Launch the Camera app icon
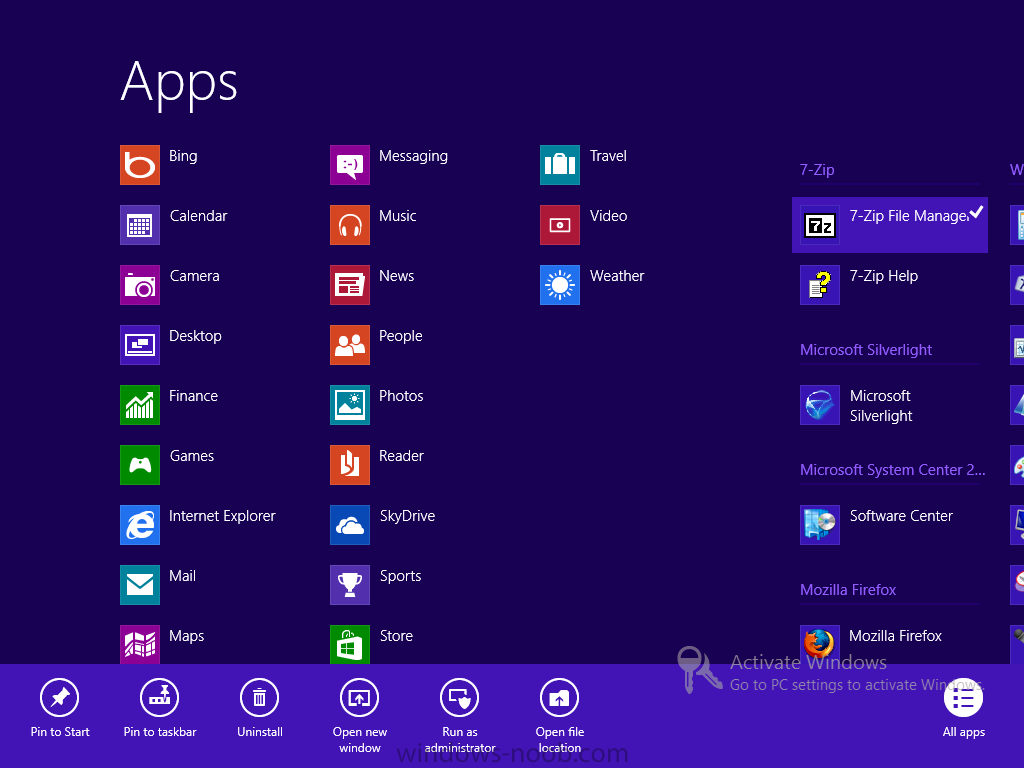This screenshot has height=768, width=1024. pyautogui.click(x=140, y=285)
